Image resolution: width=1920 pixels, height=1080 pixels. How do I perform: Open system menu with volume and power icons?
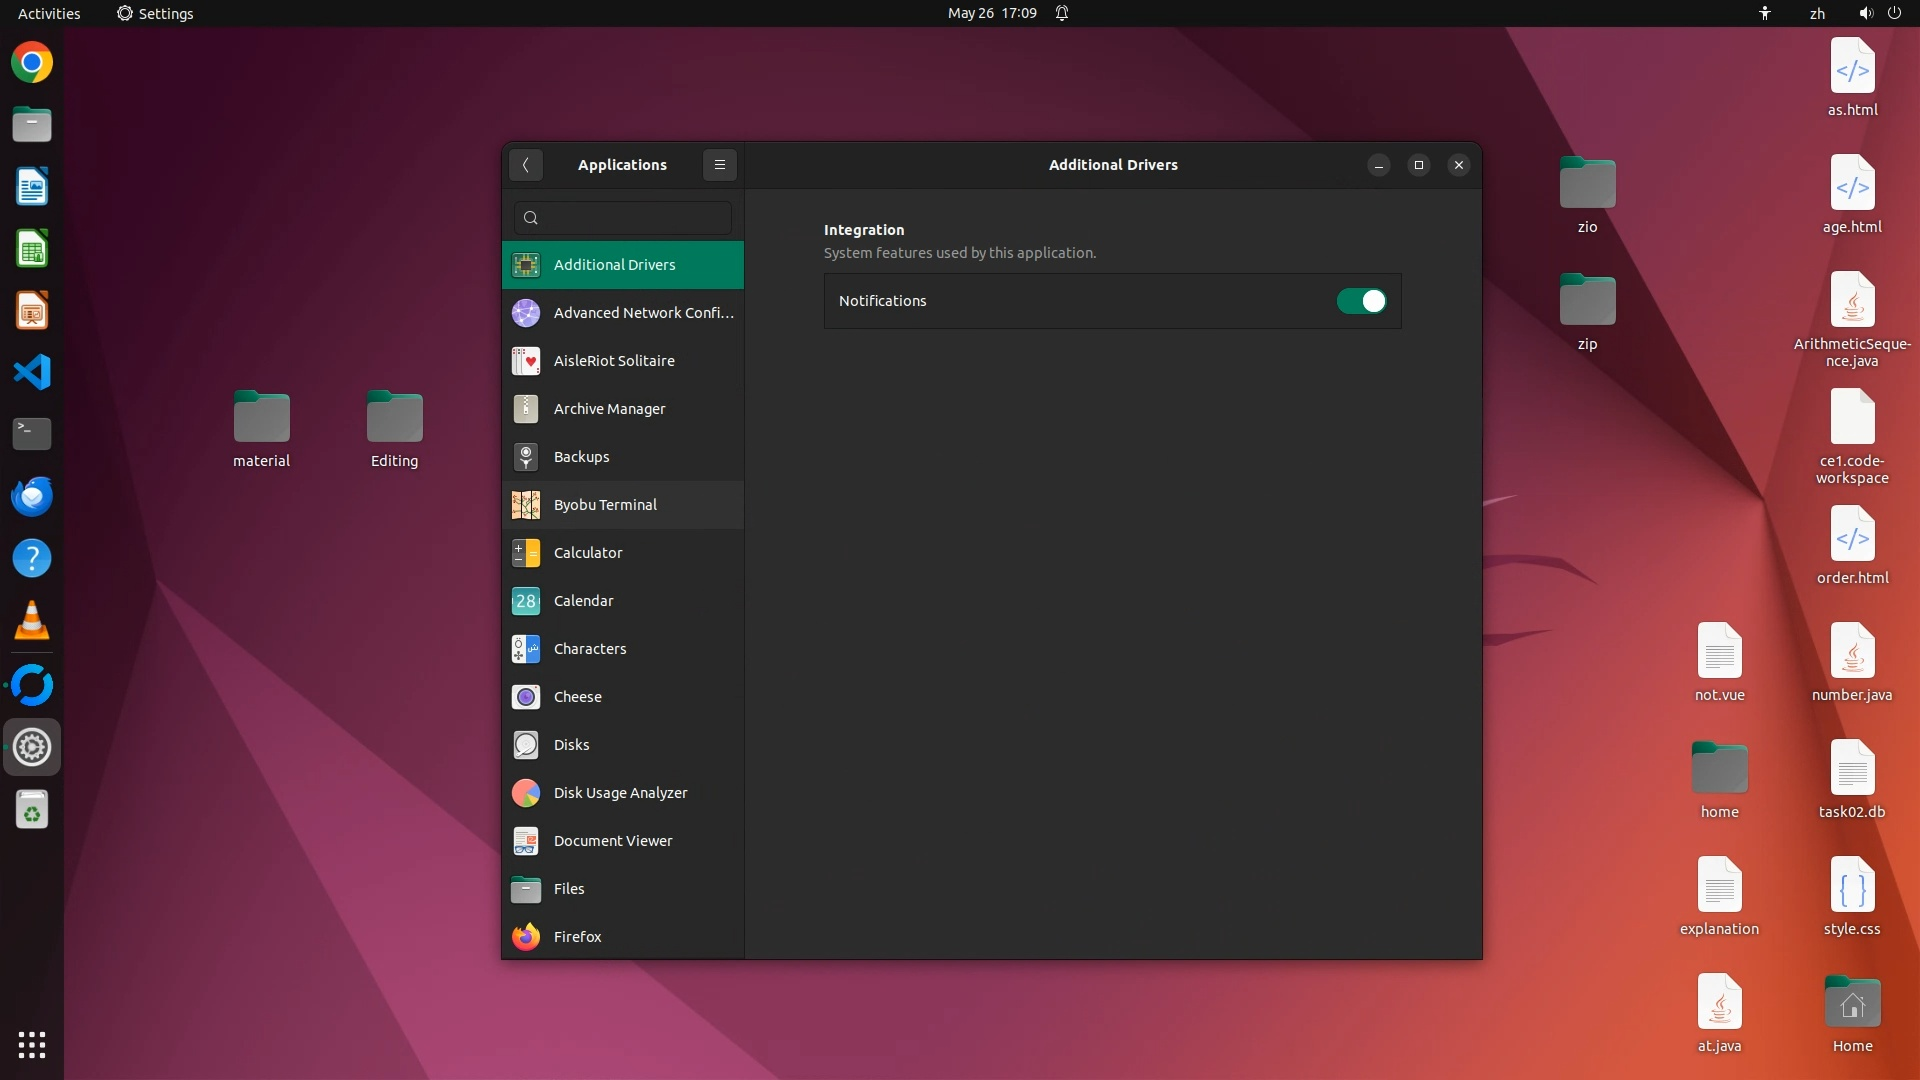[x=1879, y=13]
